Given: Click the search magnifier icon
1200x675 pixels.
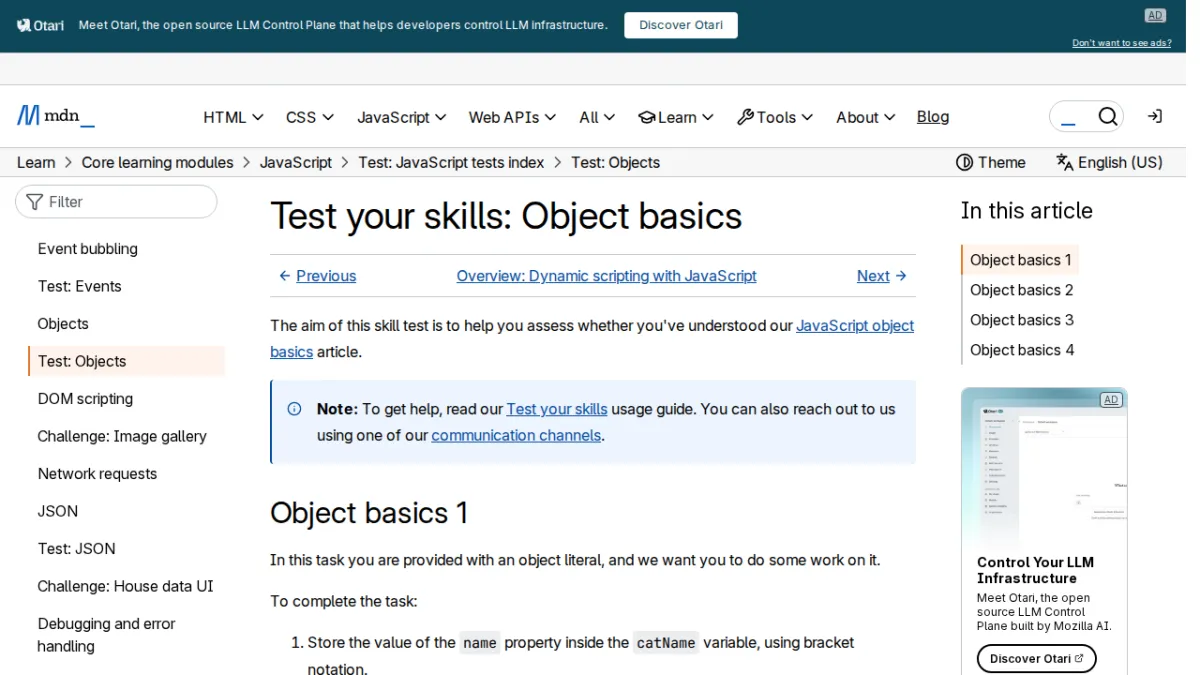Looking at the screenshot, I should [x=1107, y=117].
